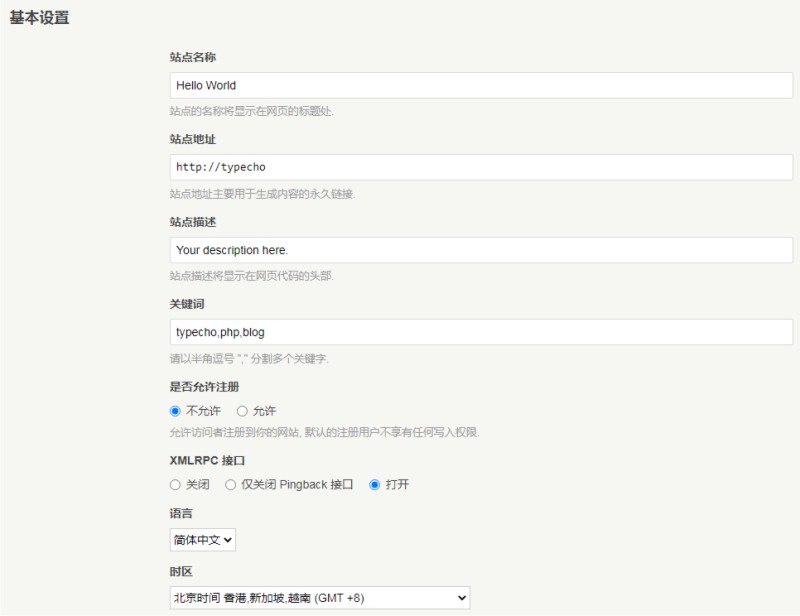Click the 站点描述 field with Your description here

(481, 250)
